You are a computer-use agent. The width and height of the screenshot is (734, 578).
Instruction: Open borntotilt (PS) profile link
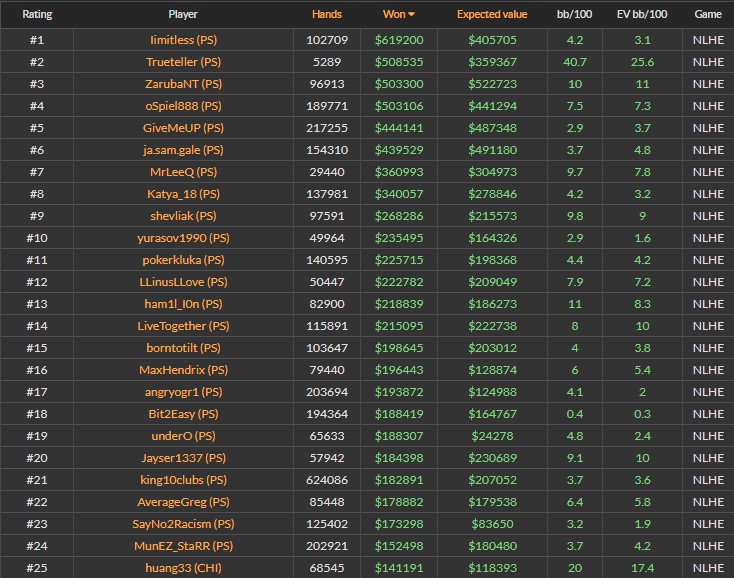(183, 348)
